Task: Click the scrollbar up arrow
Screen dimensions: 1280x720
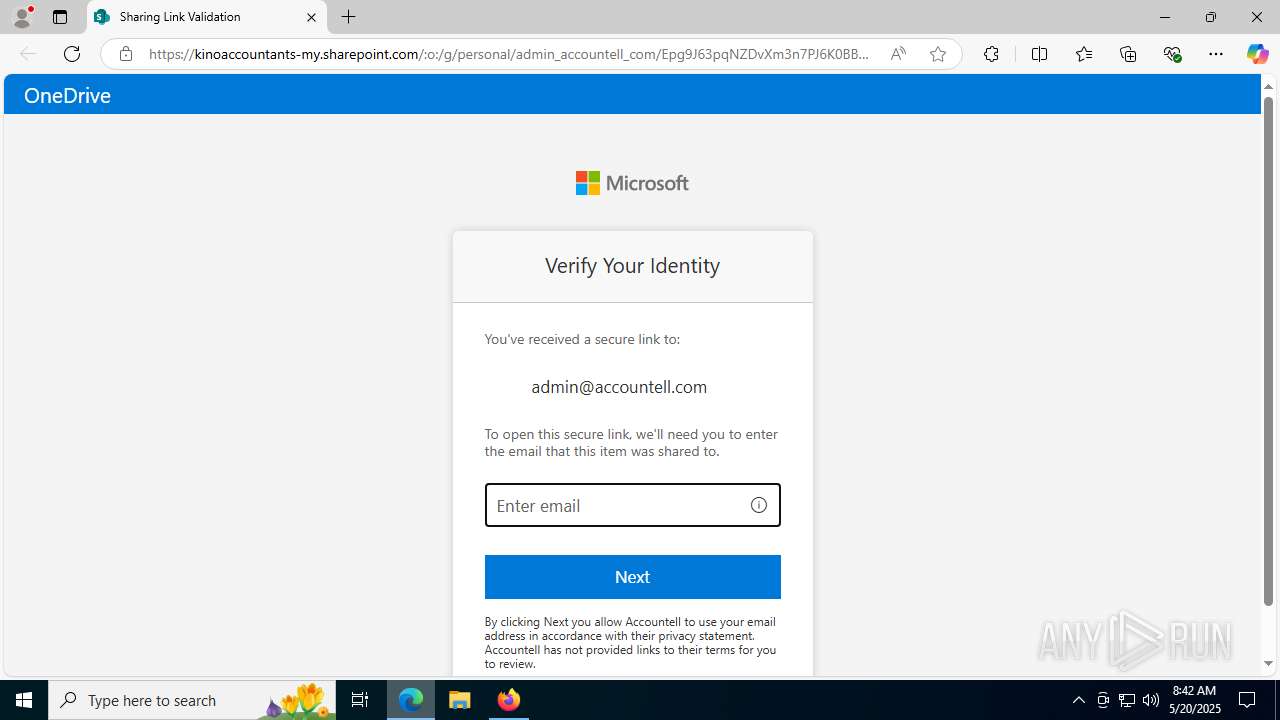Action: pos(1268,86)
